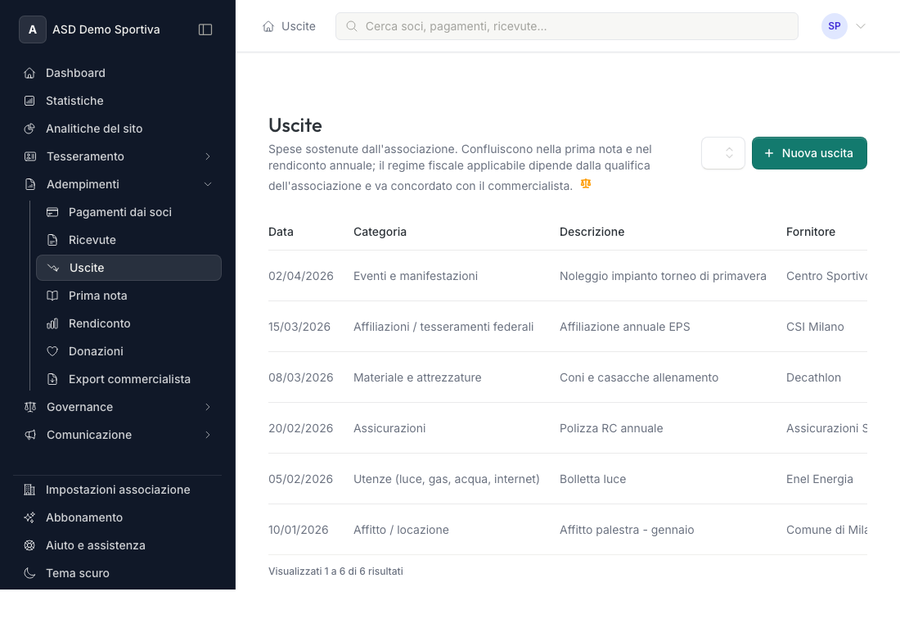Image resolution: width=900 pixels, height=637 pixels.
Task: Click 'Polizza RC annuale' cell
Action: click(x=611, y=429)
